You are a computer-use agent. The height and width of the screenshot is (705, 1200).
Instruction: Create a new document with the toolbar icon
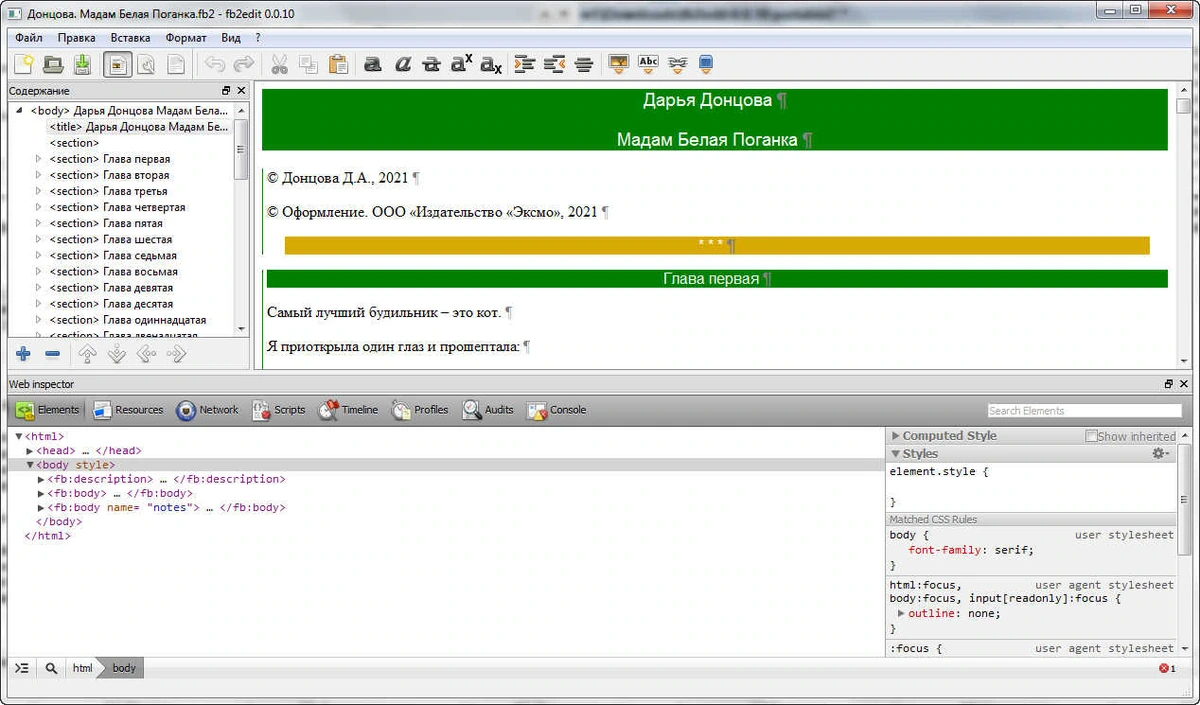click(x=23, y=64)
